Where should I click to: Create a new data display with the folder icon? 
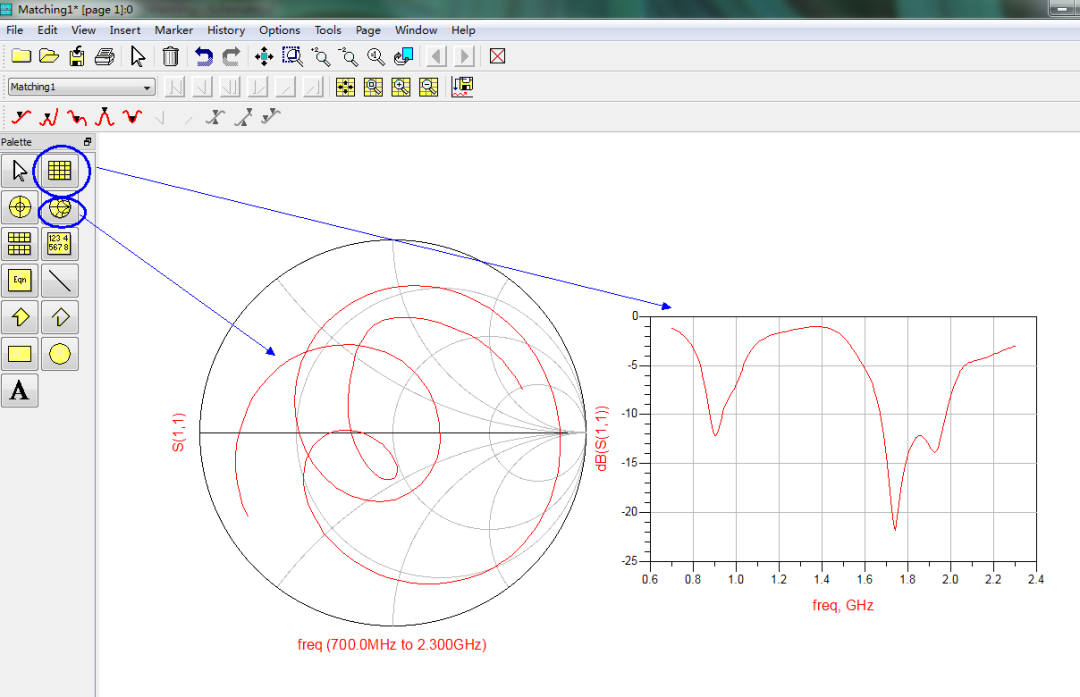click(21, 56)
